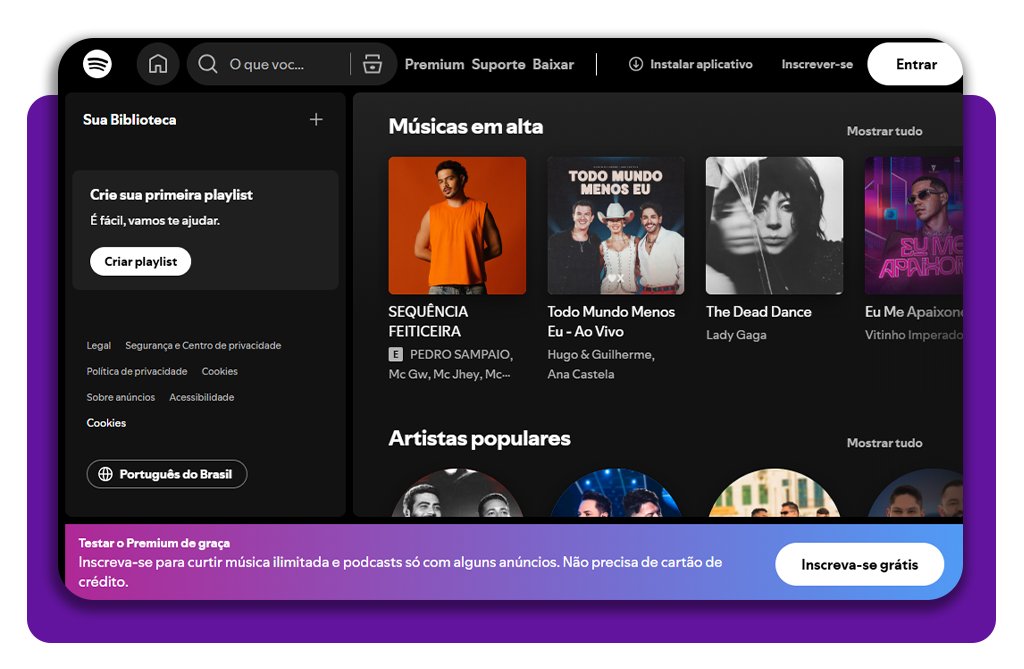Click the bold Cookies link below Sobre anúncios
Screen dimensions: 1024x669
(x=106, y=423)
